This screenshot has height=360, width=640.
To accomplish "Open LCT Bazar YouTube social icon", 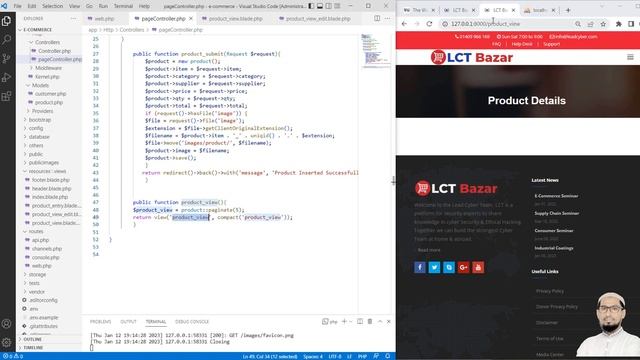I will click(x=478, y=267).
